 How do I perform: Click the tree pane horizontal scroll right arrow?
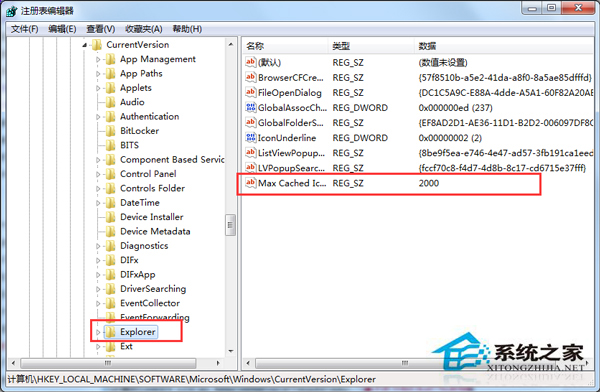pyautogui.click(x=218, y=363)
